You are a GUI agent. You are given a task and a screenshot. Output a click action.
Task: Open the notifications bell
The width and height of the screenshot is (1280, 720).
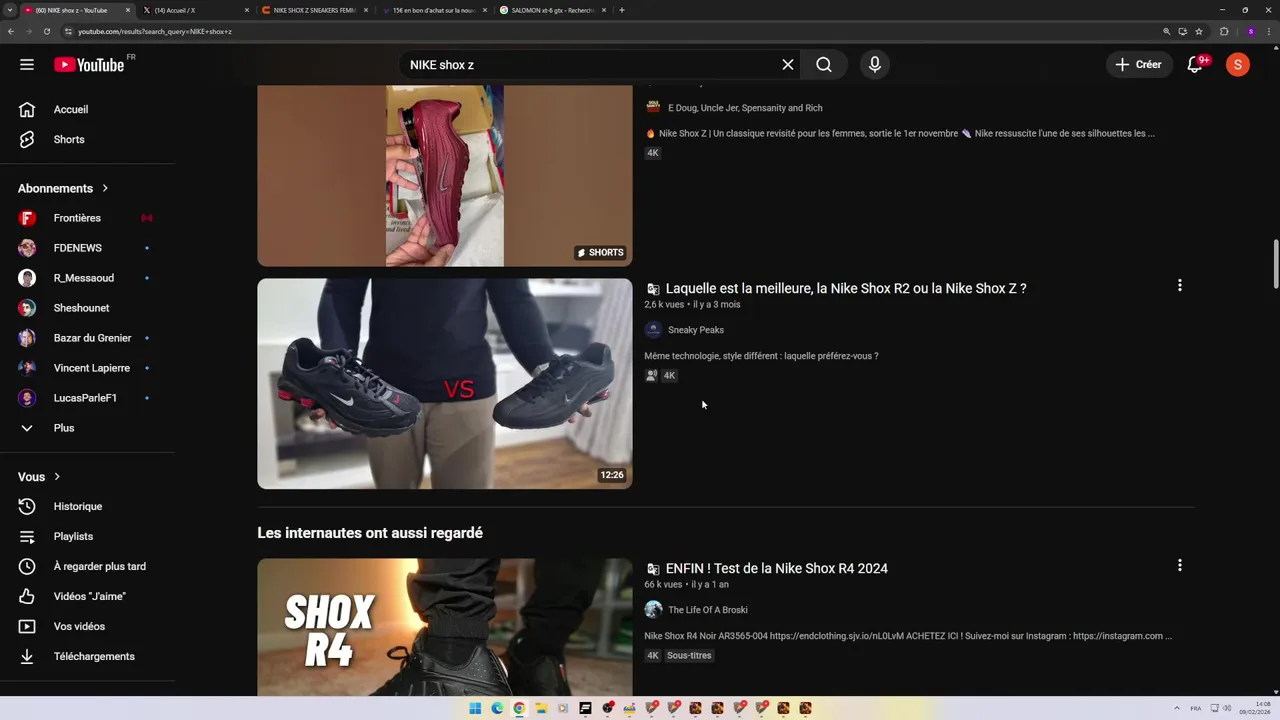(x=1195, y=65)
